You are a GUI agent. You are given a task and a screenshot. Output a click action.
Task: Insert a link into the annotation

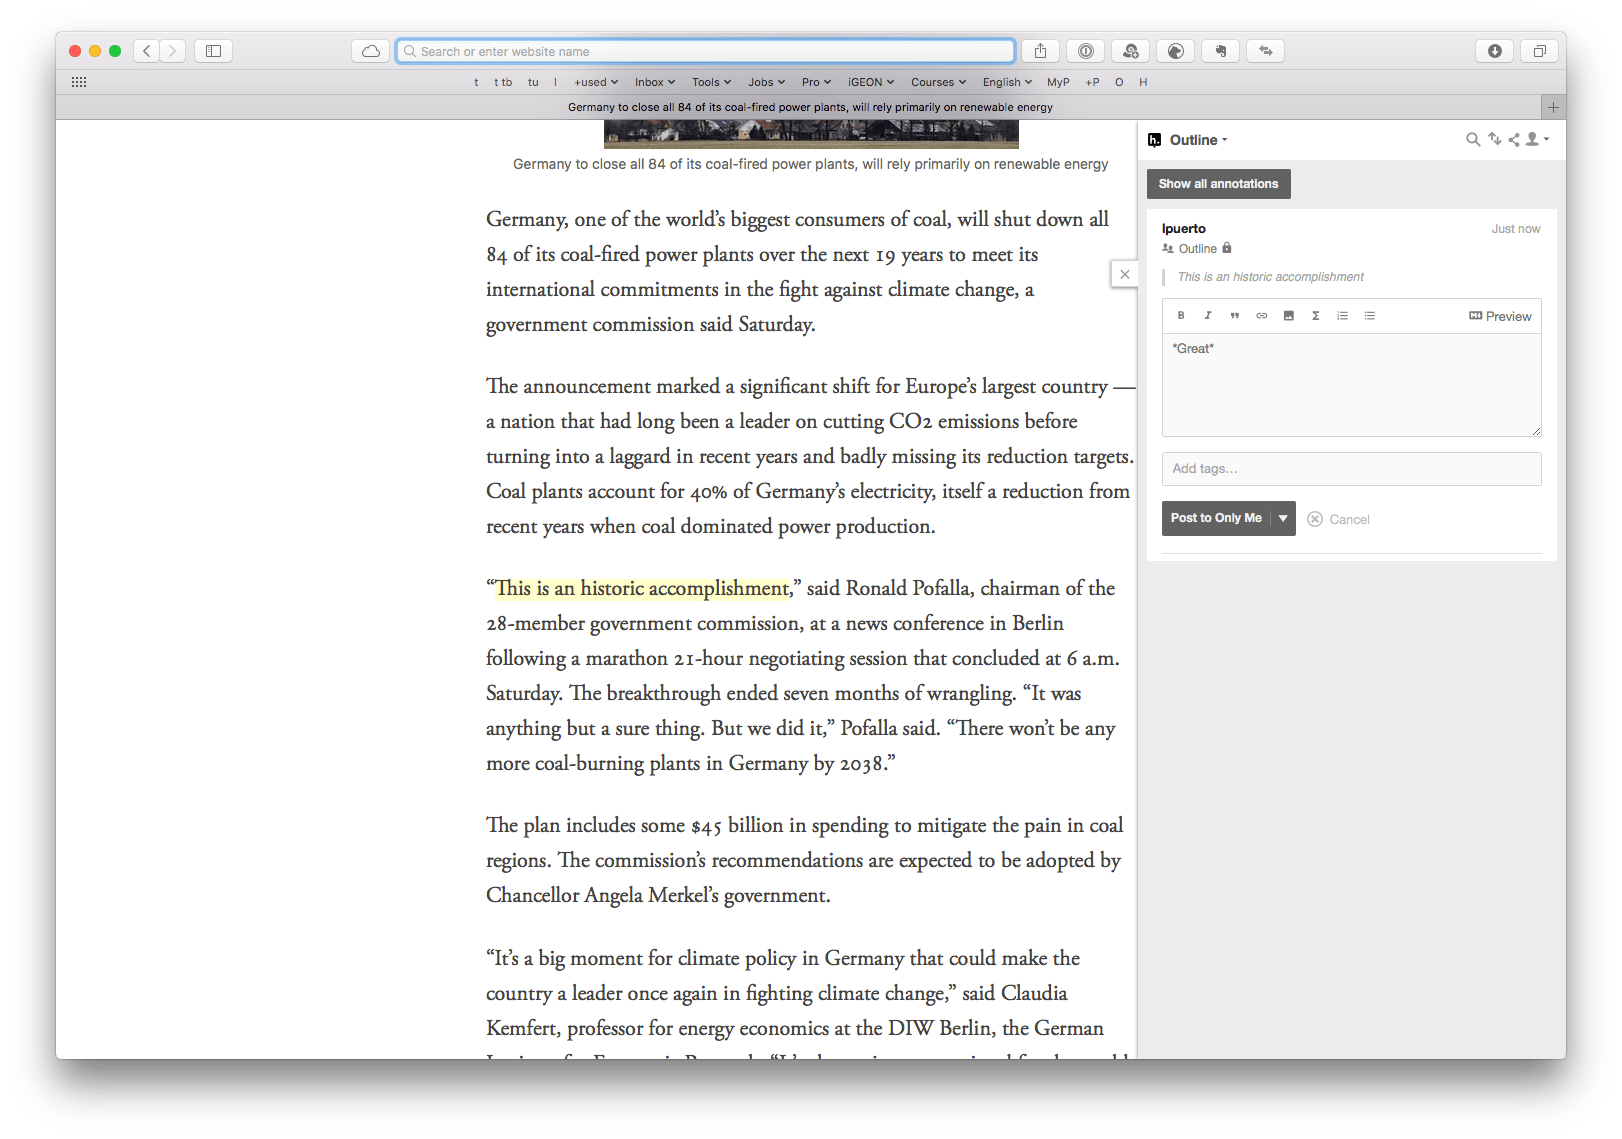point(1261,315)
